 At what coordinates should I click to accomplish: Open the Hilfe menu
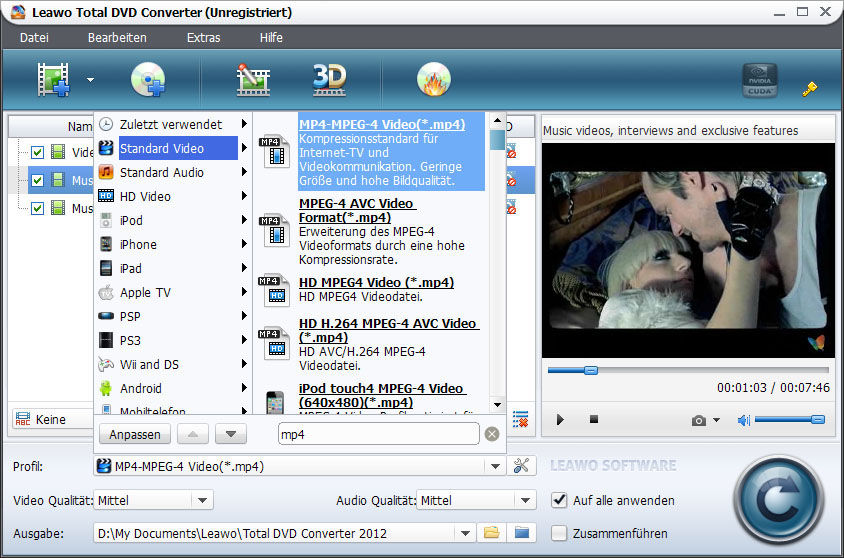click(x=271, y=38)
